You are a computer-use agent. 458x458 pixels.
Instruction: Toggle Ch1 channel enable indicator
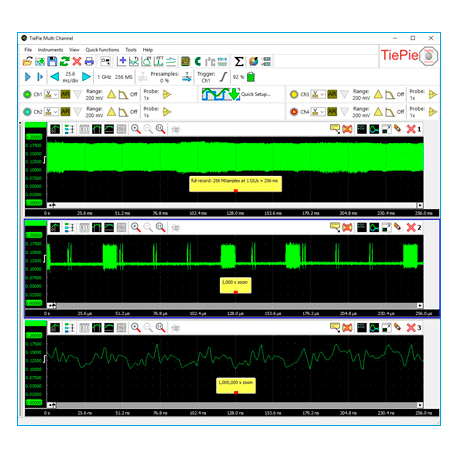tap(27, 94)
